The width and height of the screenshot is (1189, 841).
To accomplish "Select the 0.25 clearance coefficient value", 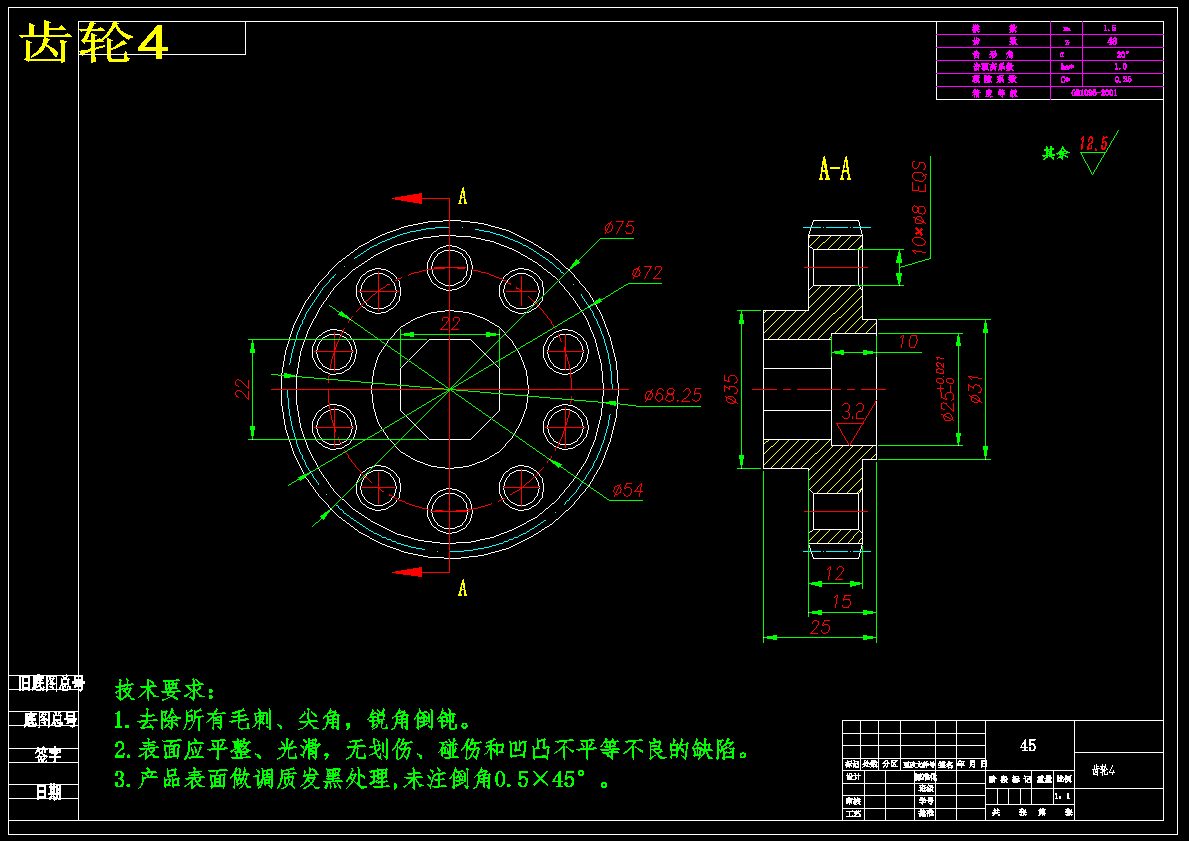I will click(x=1123, y=80).
